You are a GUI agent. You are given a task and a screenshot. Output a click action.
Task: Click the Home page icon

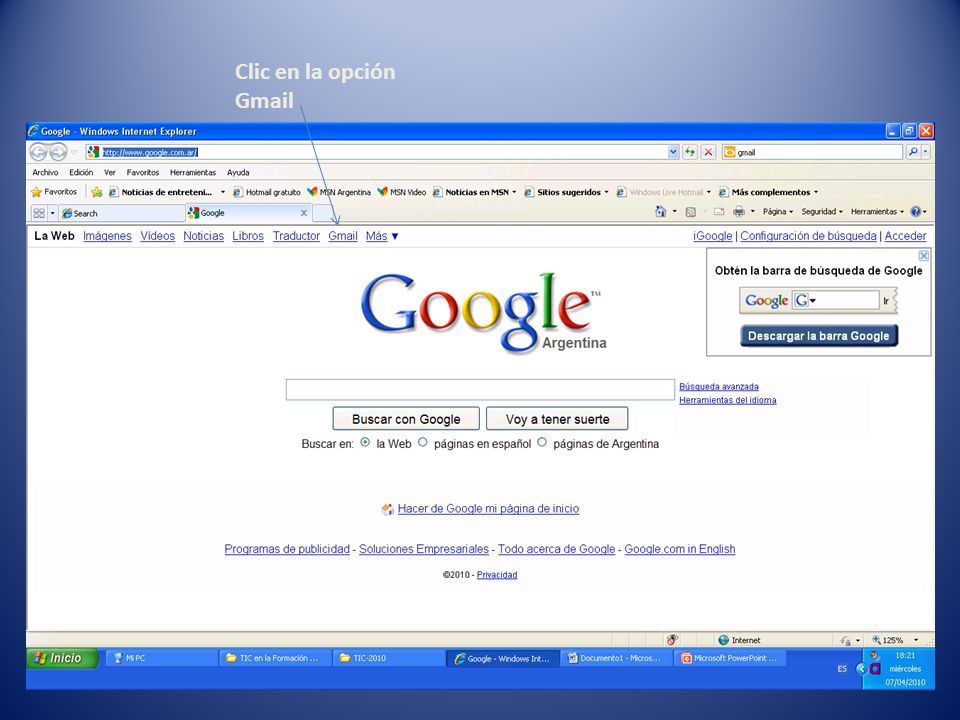pyautogui.click(x=661, y=212)
